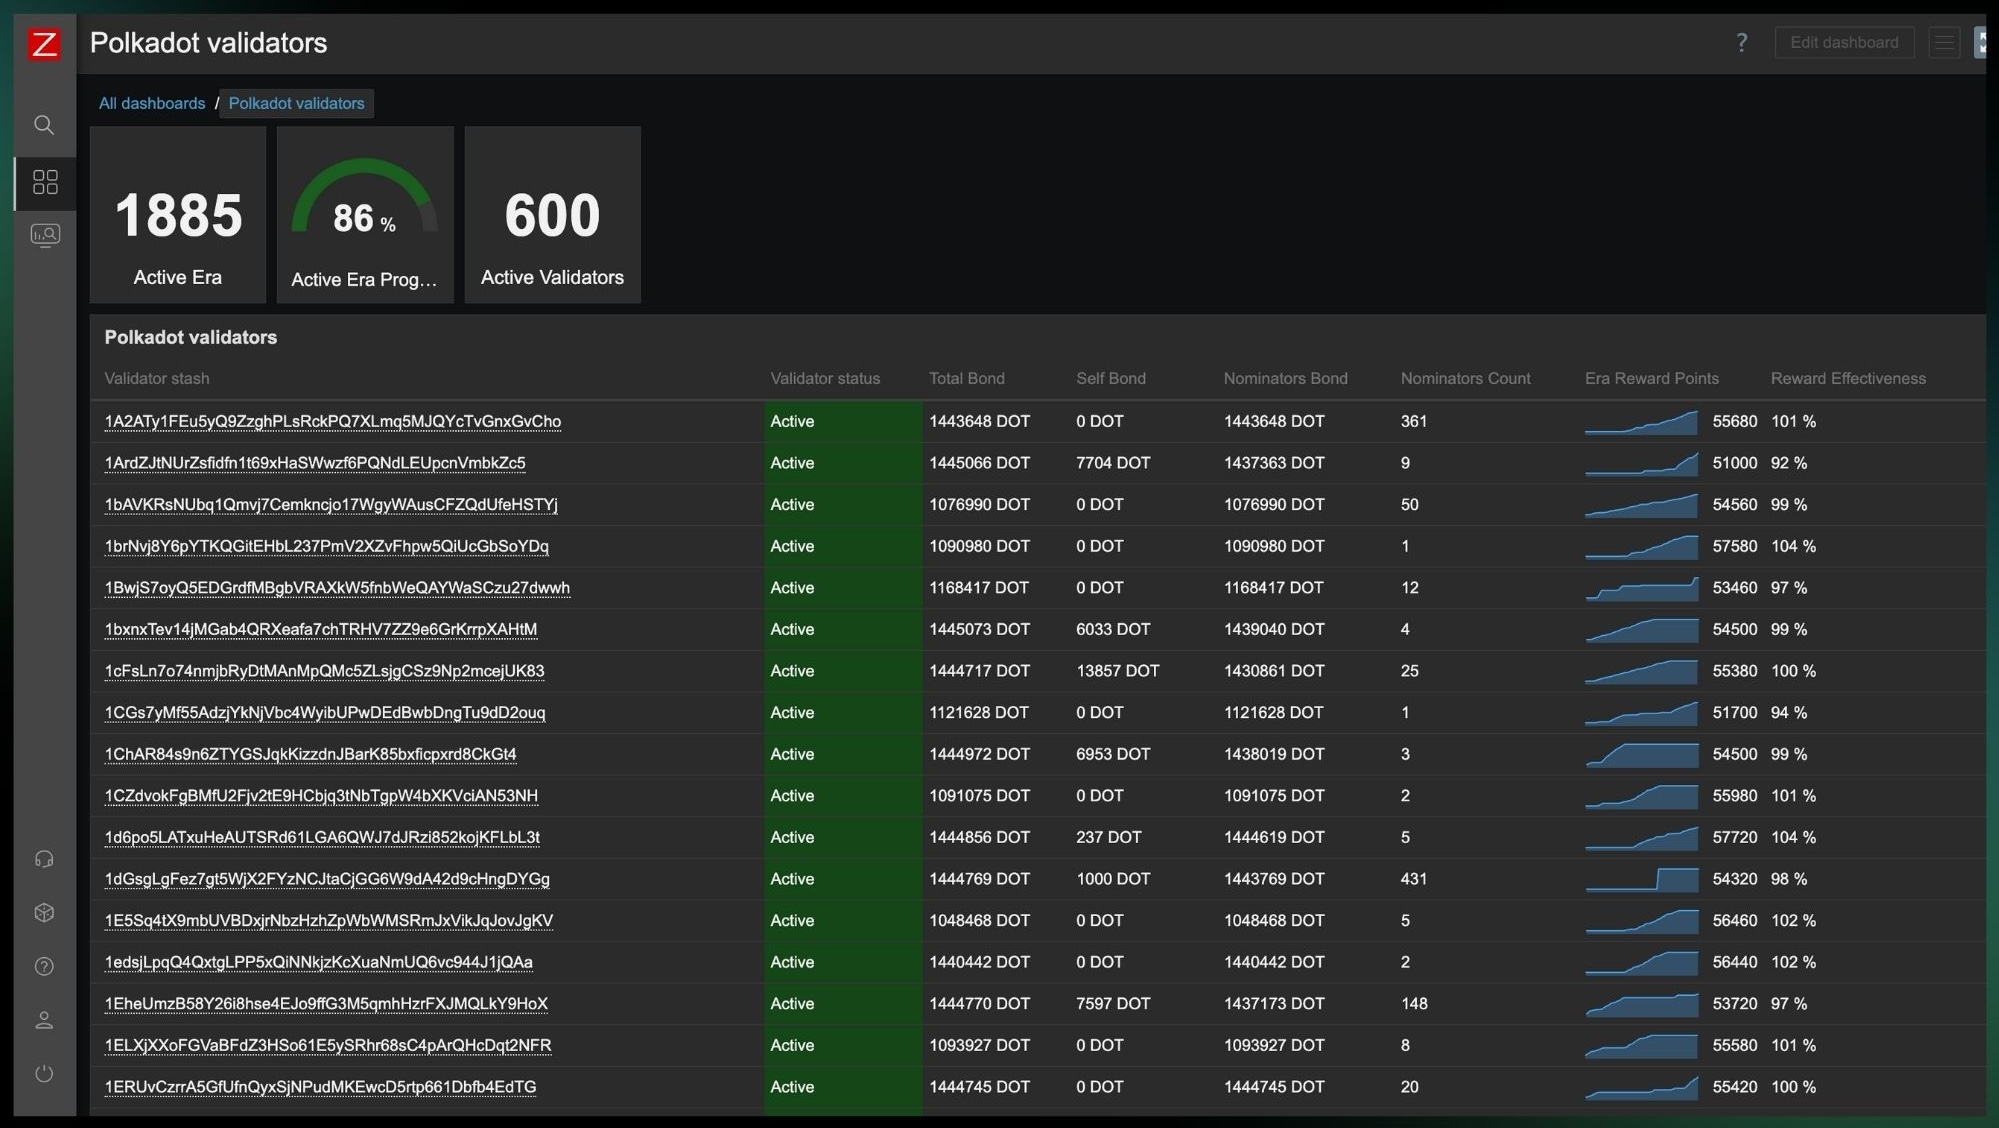
Task: Click the Active Era Progress gauge
Action: point(365,214)
